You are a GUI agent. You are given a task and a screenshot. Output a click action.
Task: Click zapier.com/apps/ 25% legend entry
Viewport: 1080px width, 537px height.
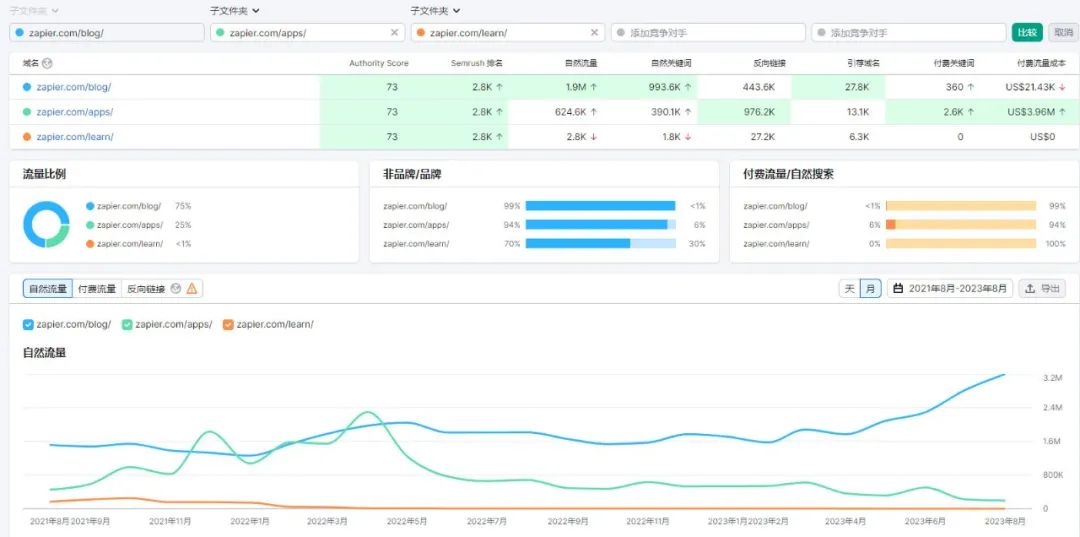138,224
